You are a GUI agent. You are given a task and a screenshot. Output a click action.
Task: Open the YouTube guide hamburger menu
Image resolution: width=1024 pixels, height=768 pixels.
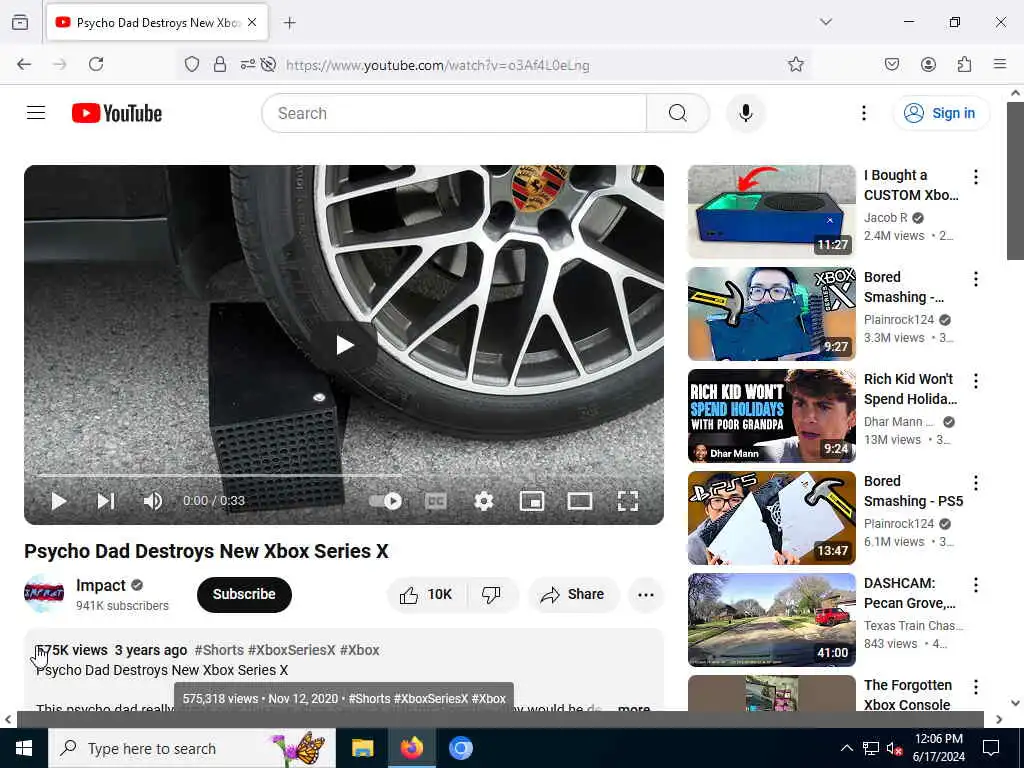36,113
